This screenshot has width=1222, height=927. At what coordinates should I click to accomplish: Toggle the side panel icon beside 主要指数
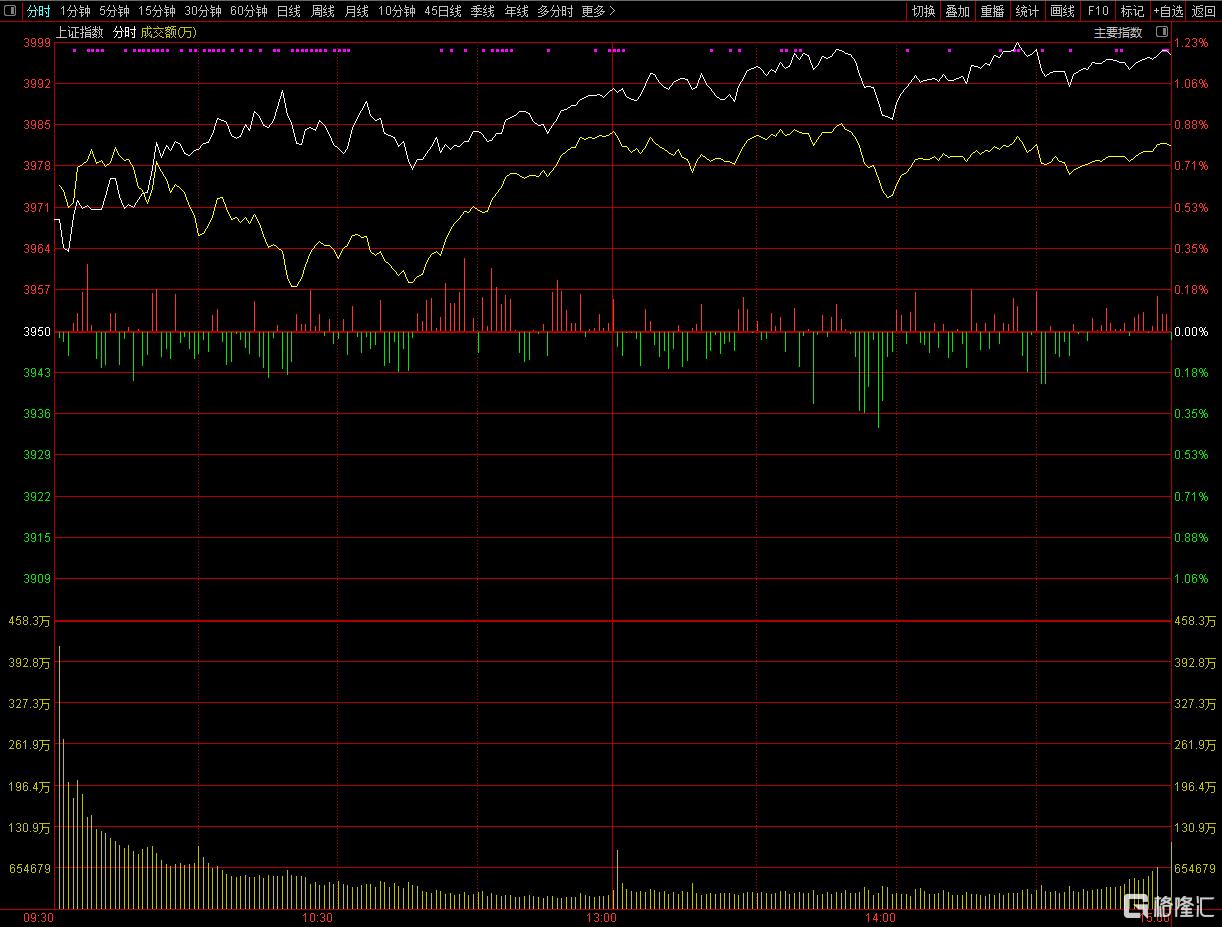1161,32
